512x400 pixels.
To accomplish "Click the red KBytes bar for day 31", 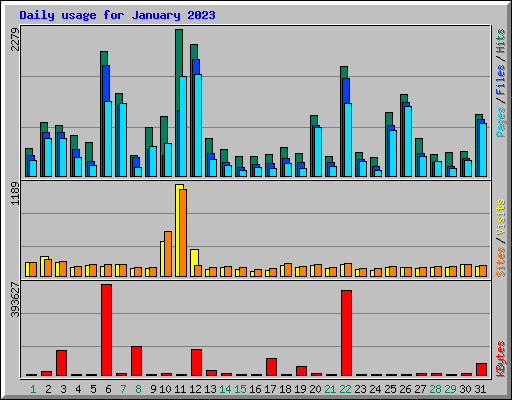I will (482, 370).
